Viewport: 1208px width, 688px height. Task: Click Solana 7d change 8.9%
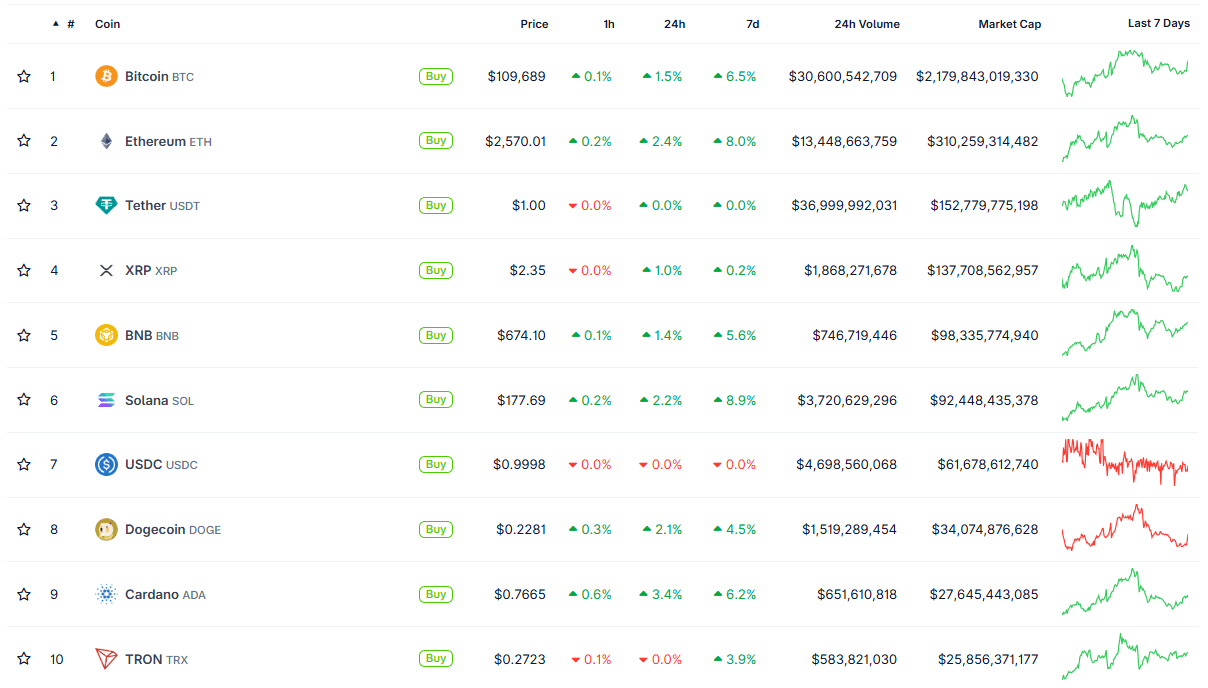coord(734,400)
